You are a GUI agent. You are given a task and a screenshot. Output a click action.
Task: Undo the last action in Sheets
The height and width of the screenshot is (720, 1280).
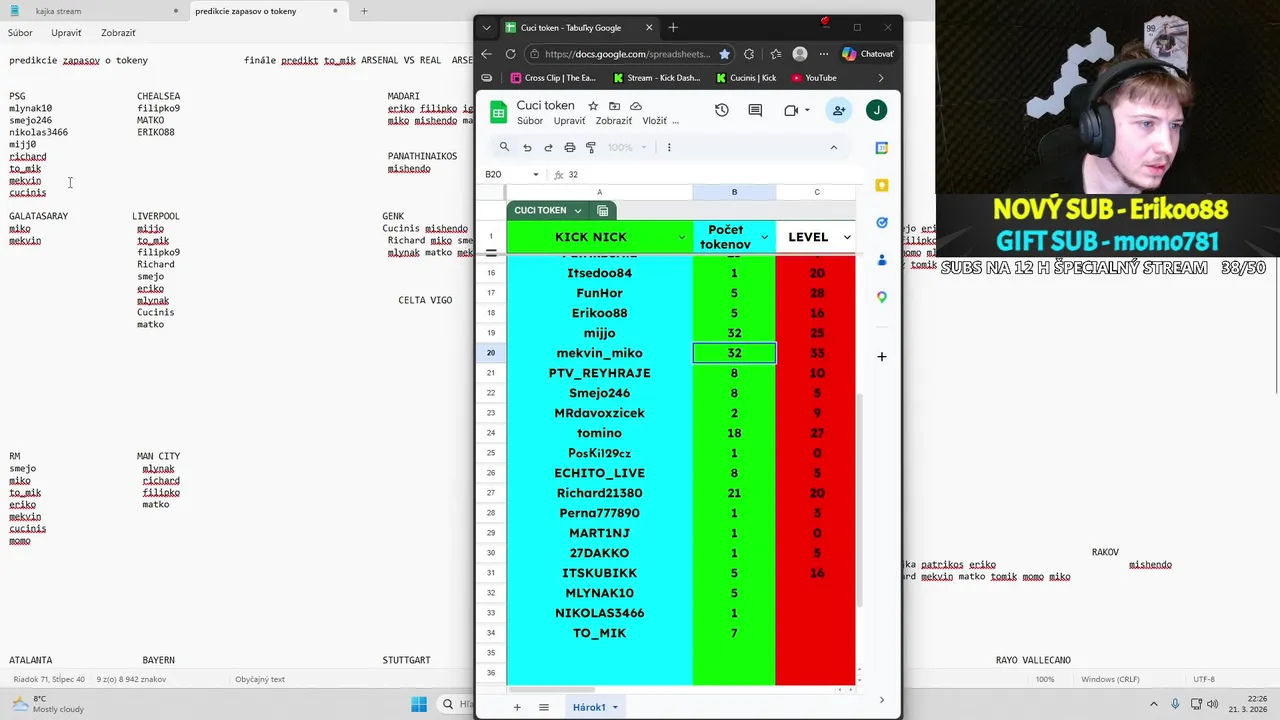click(527, 147)
